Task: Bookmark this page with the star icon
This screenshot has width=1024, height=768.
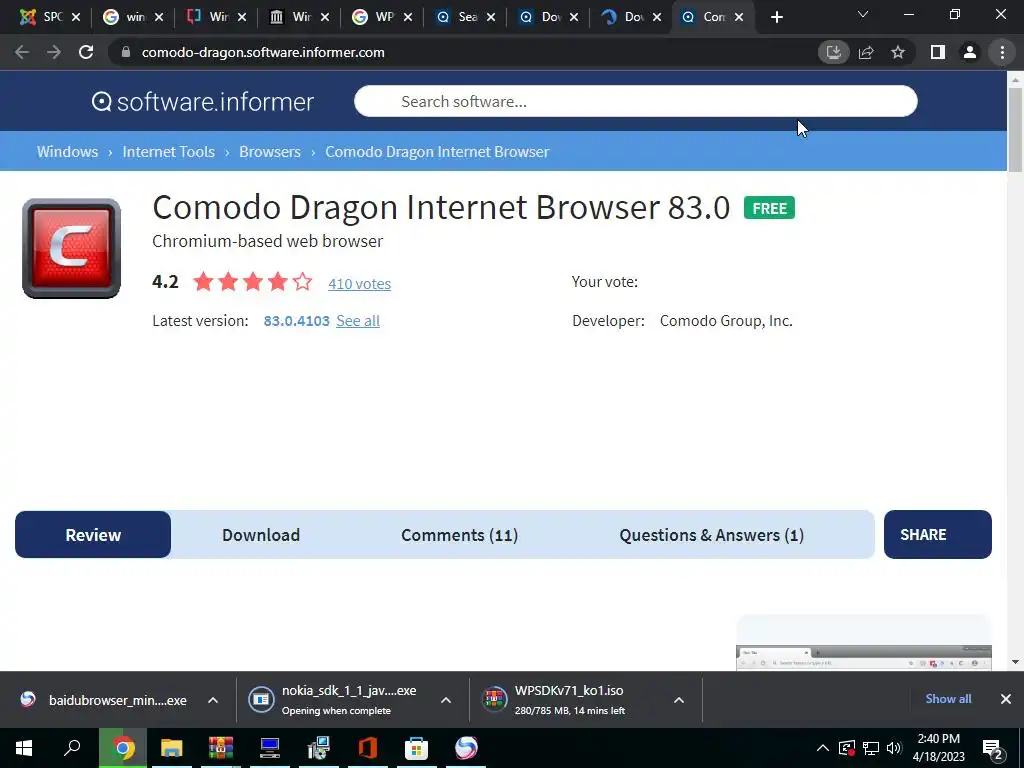Action: 898,52
